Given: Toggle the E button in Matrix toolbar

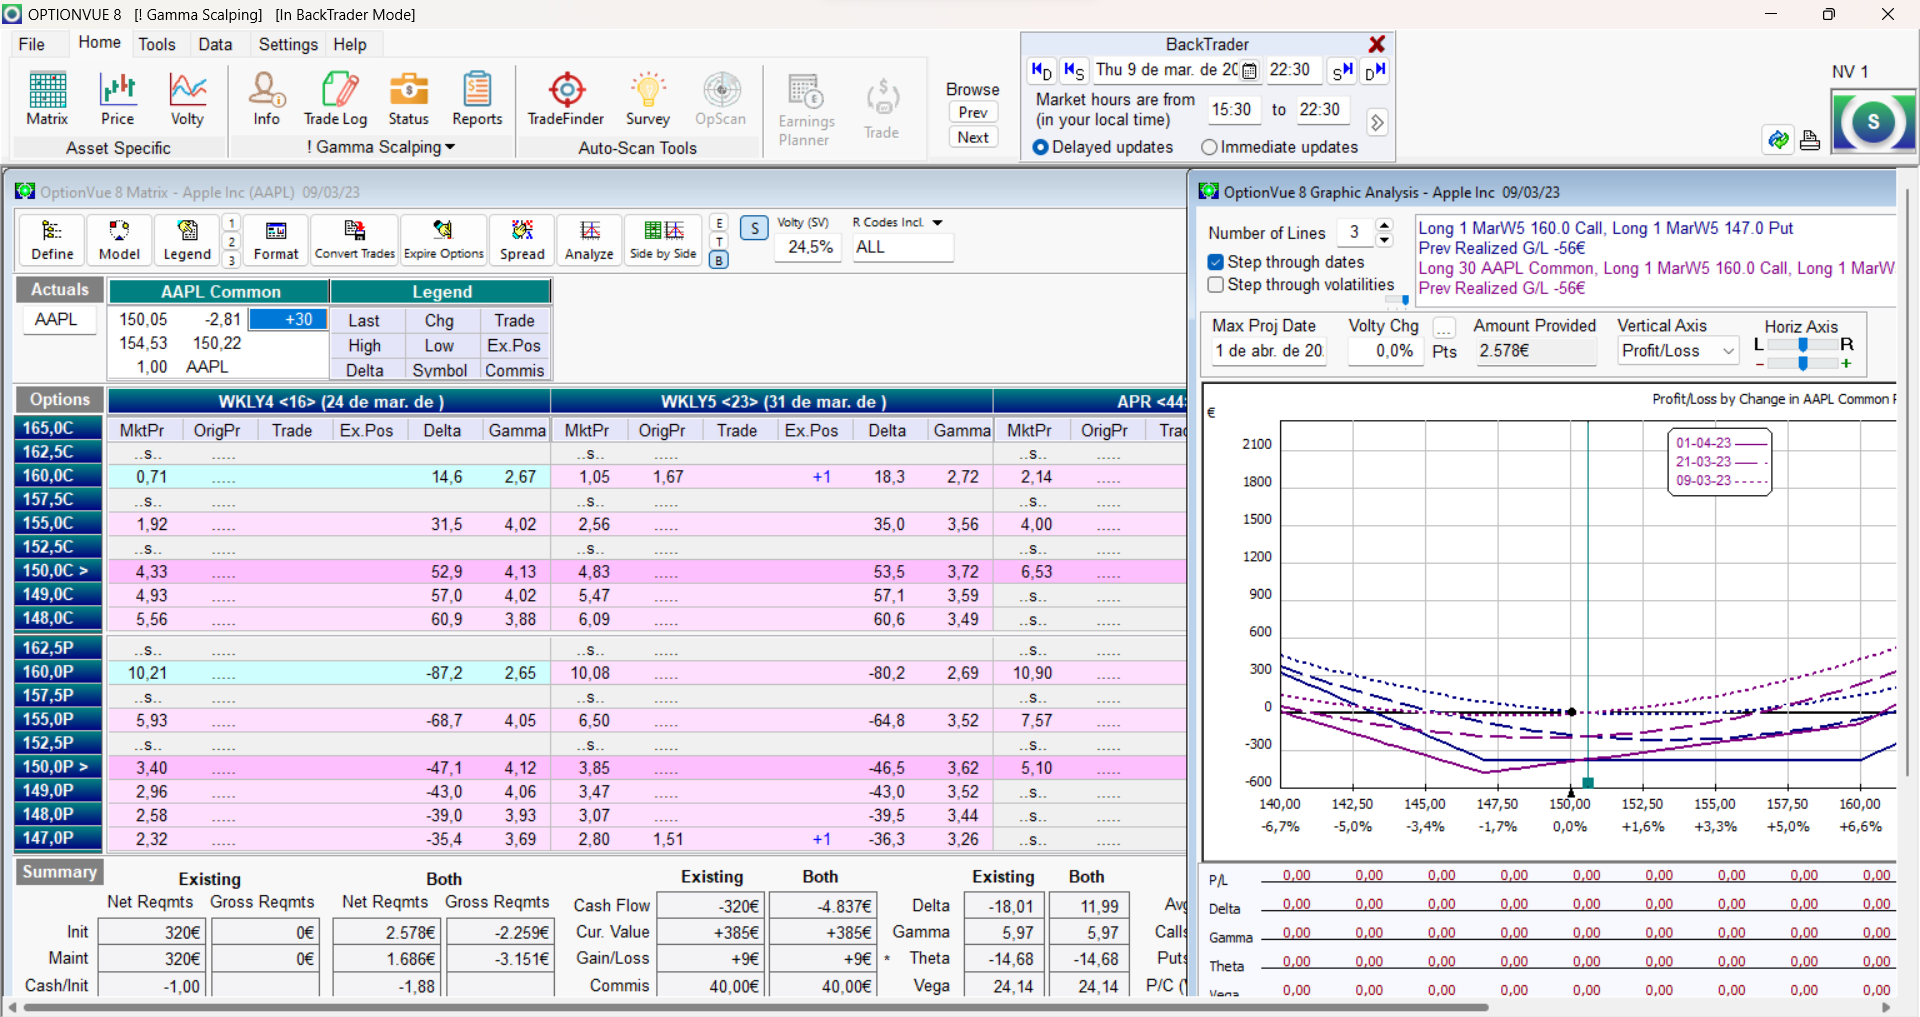Looking at the screenshot, I should point(719,223).
